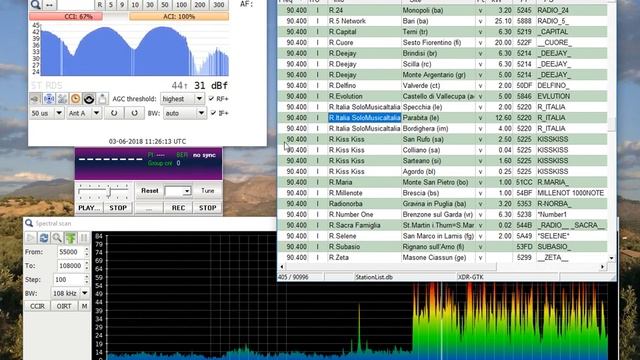Select the R.Maria Monte San Pietro row
The width and height of the screenshot is (640, 360).
point(442,182)
